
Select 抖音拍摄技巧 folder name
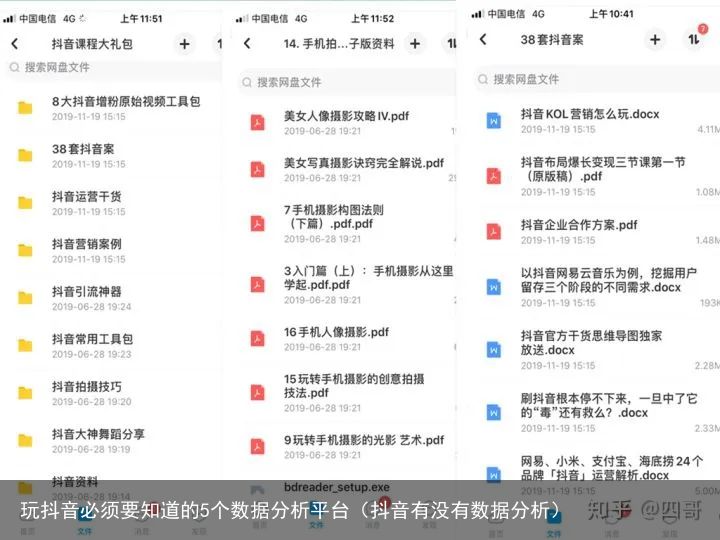click(86, 387)
